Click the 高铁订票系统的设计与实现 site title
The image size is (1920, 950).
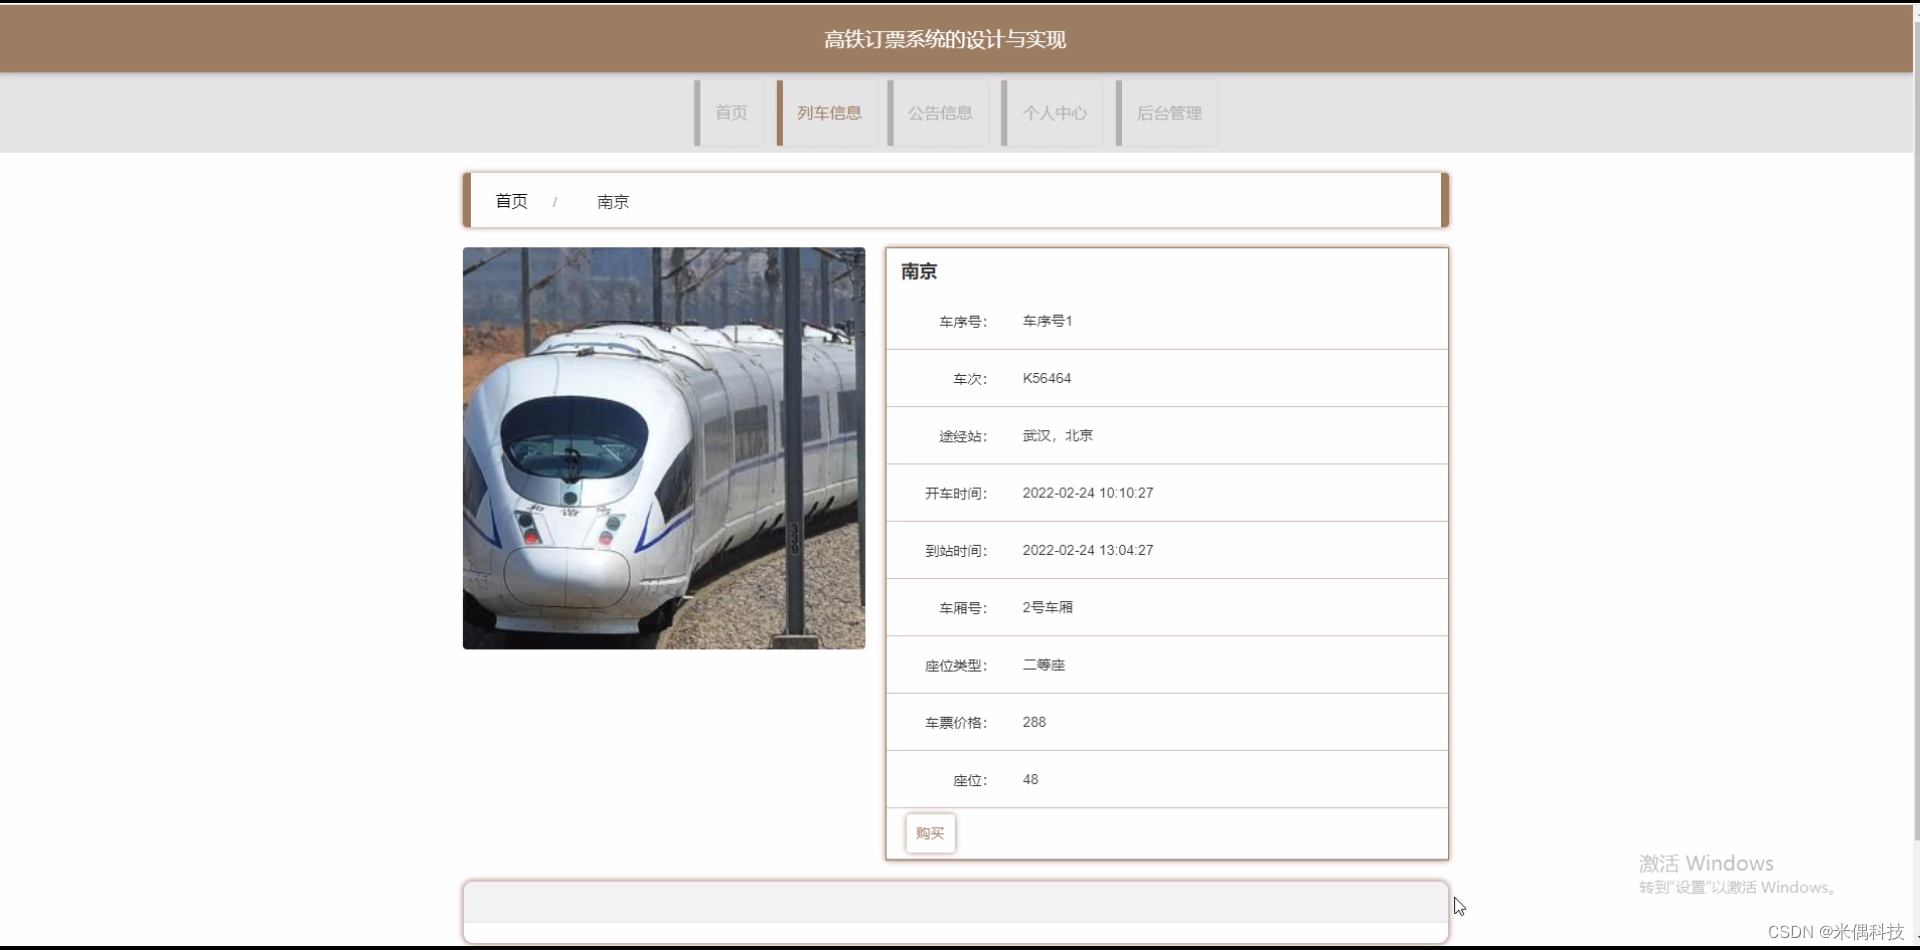pyautogui.click(x=945, y=39)
